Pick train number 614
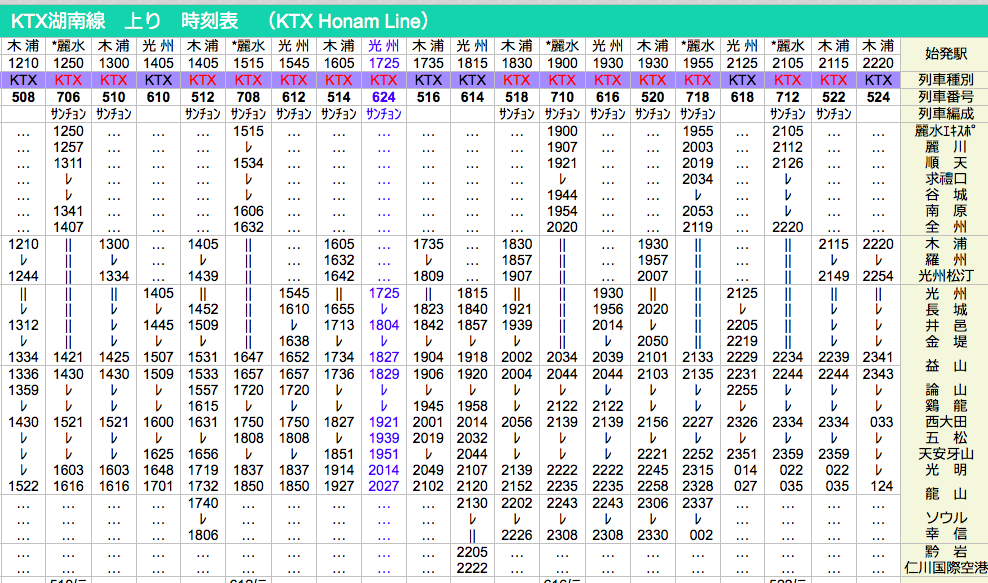Screen dimensions: 988x583 473,97
